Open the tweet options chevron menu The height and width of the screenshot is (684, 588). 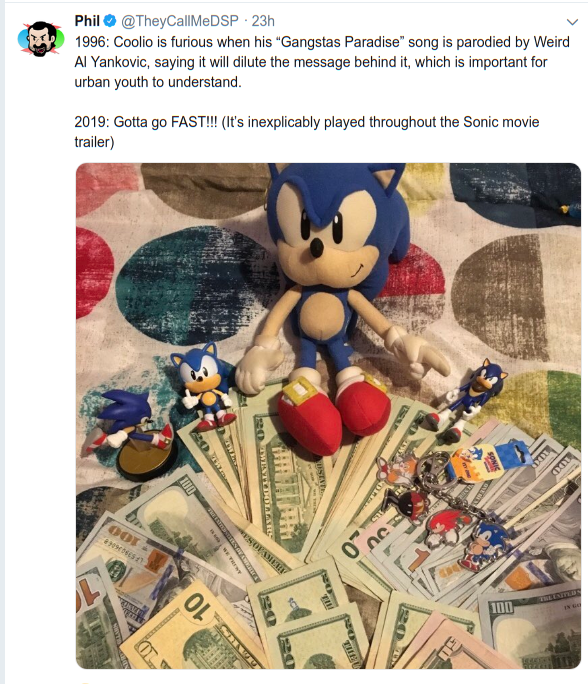click(x=572, y=22)
